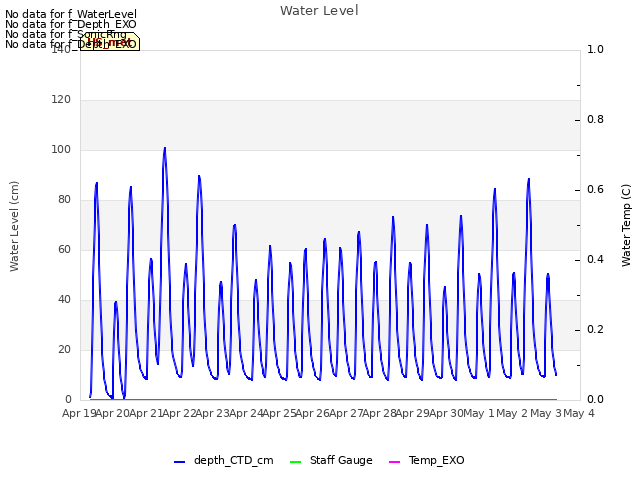The width and height of the screenshot is (640, 480).
Task: Click the blue depth_CTD_cm legend swatch
Action: coord(180,462)
